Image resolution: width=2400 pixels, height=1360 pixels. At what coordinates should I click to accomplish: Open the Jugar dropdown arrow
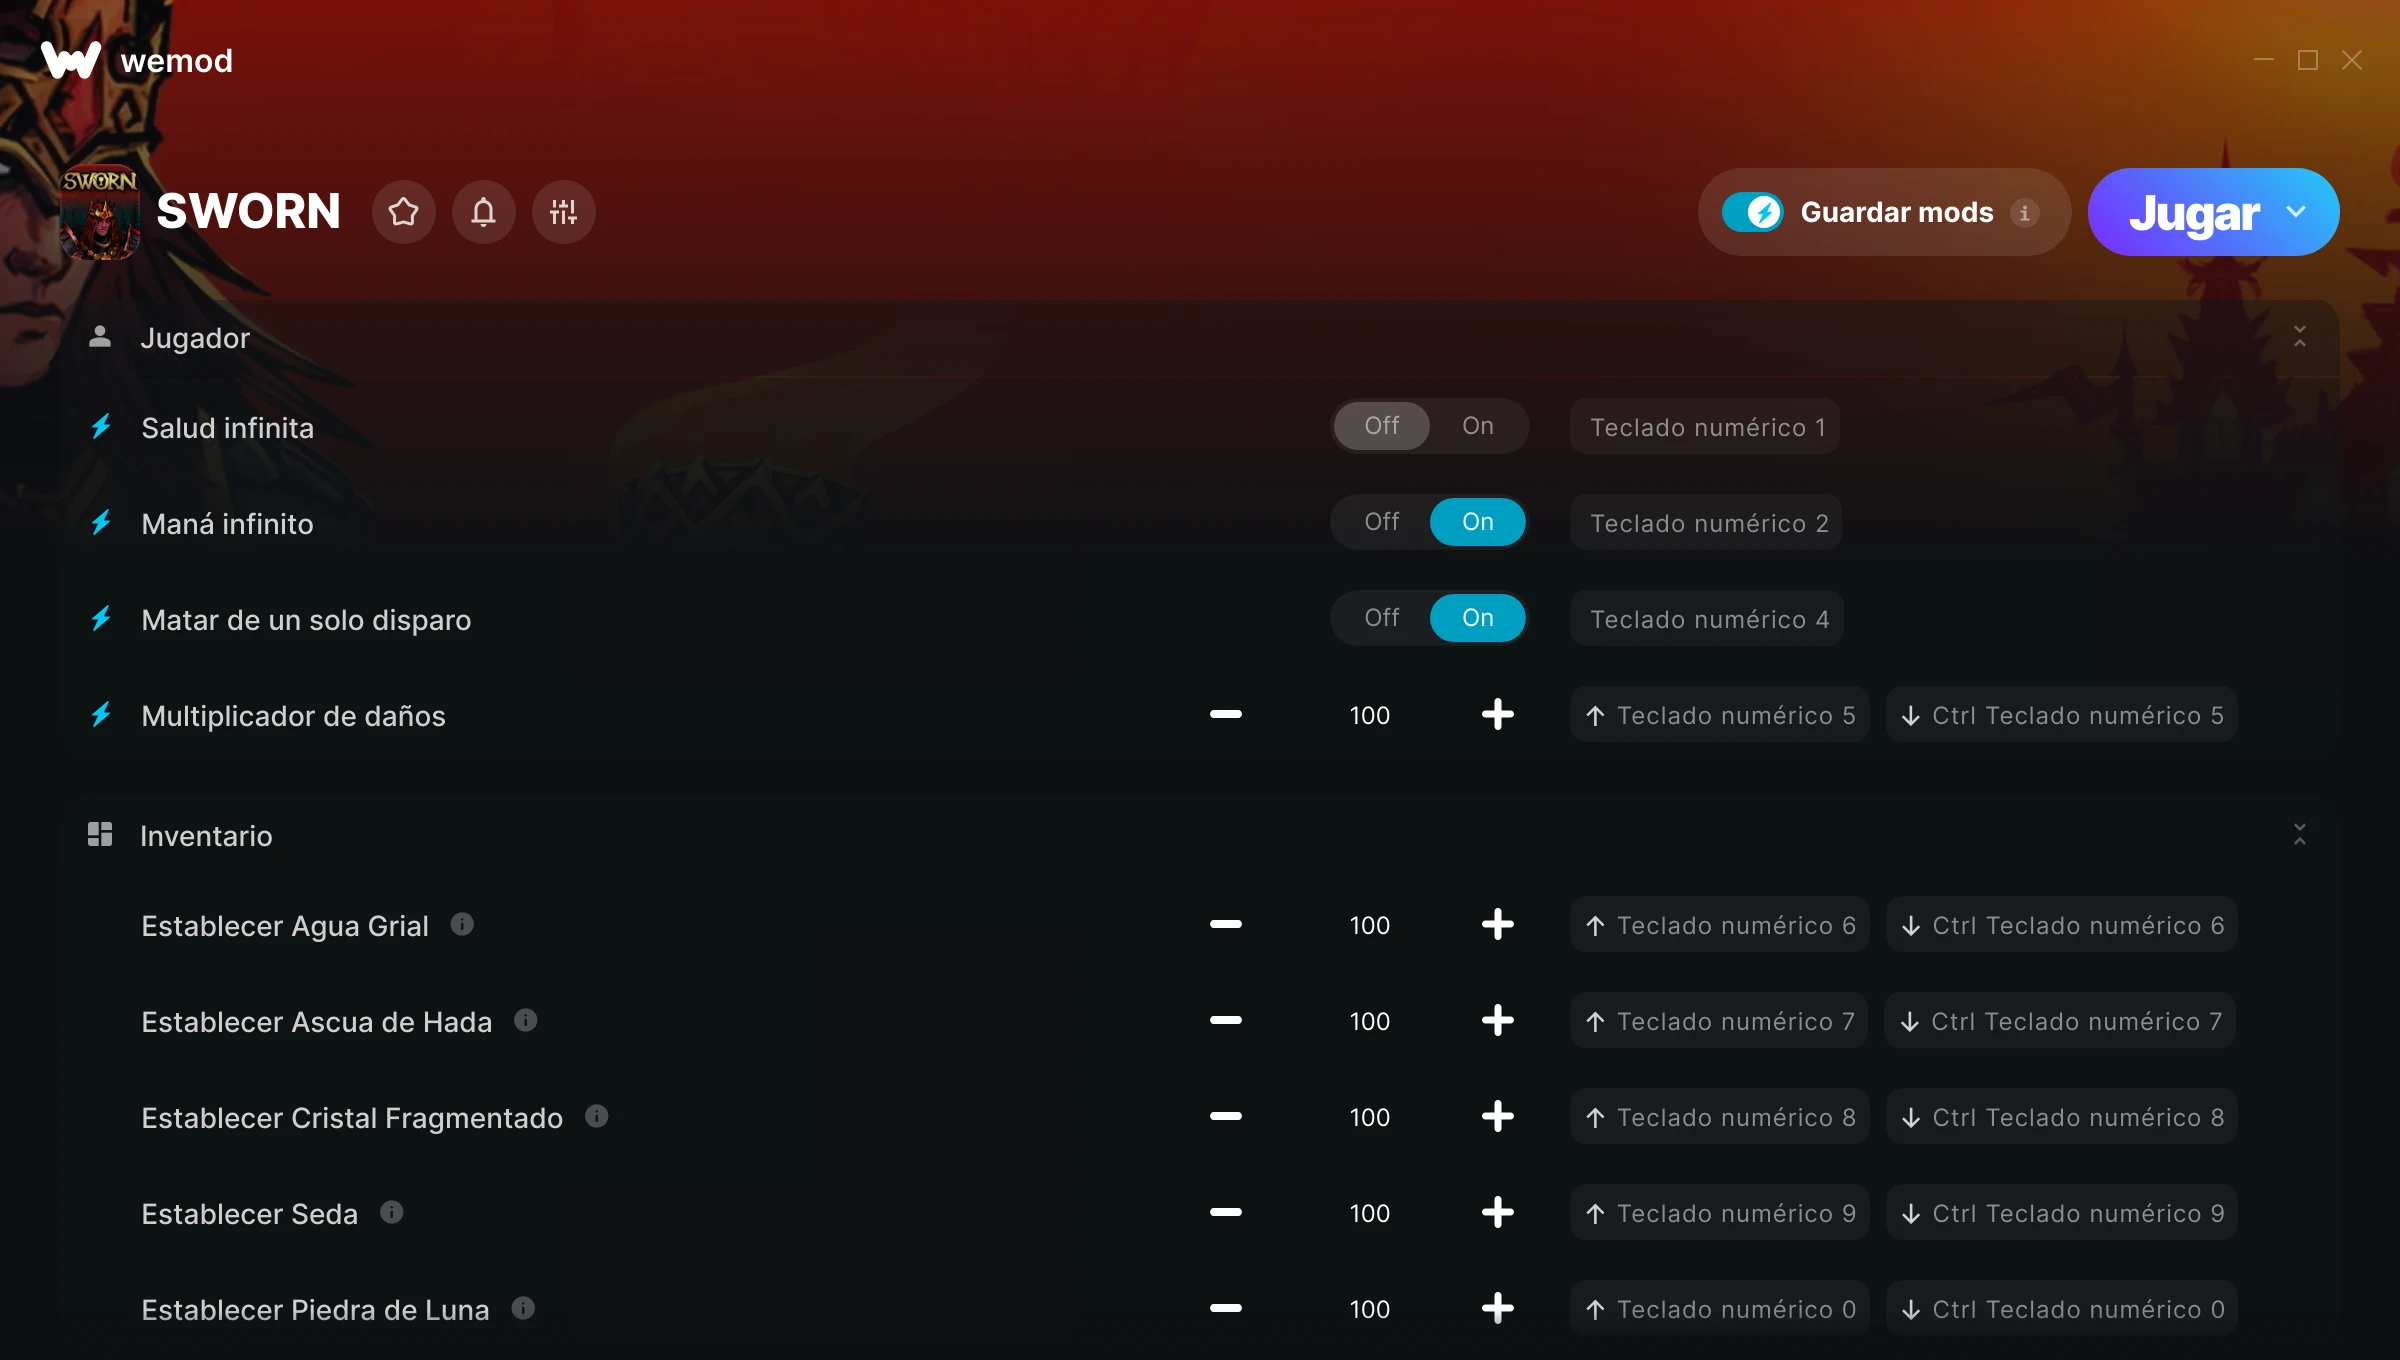point(2297,212)
